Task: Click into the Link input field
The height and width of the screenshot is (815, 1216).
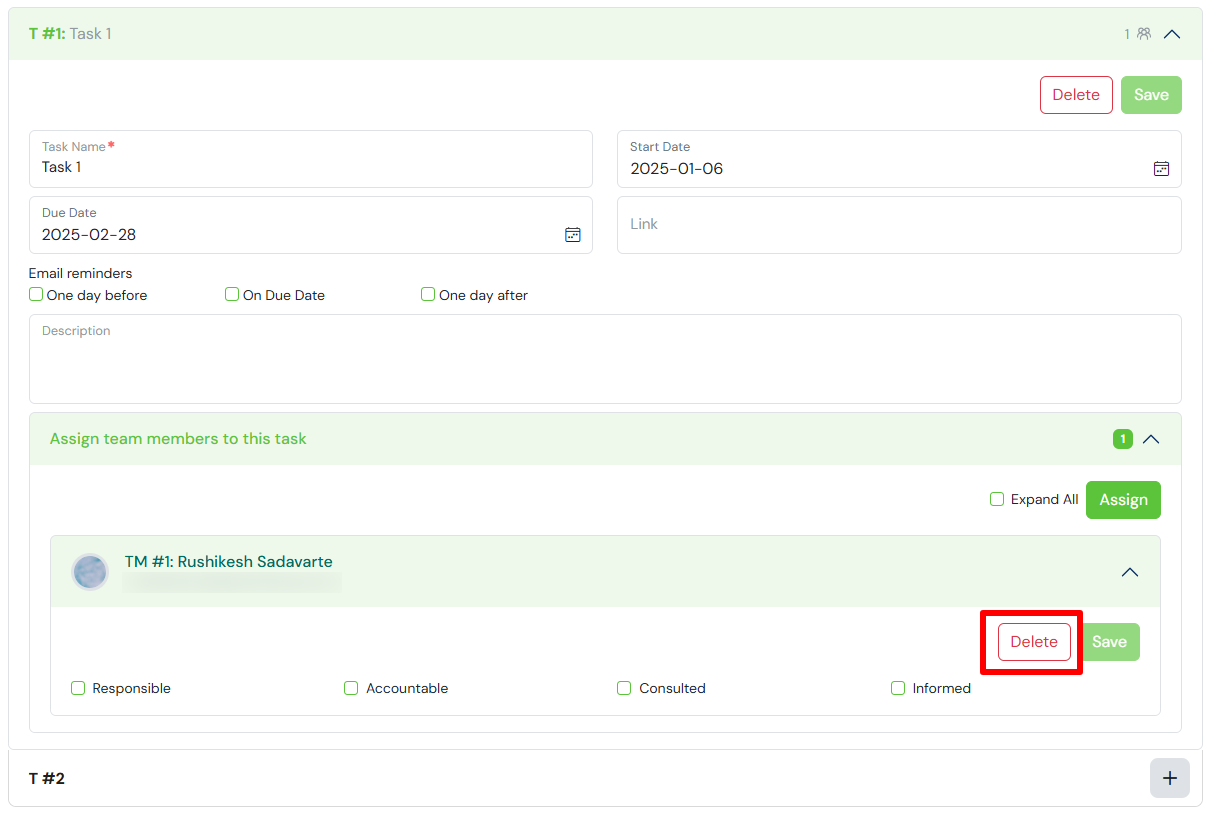Action: point(898,225)
